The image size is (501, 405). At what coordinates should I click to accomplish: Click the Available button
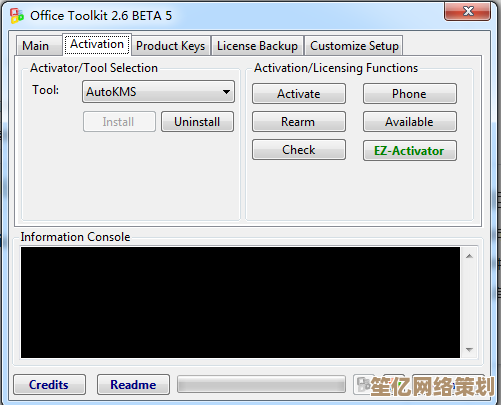tap(410, 122)
